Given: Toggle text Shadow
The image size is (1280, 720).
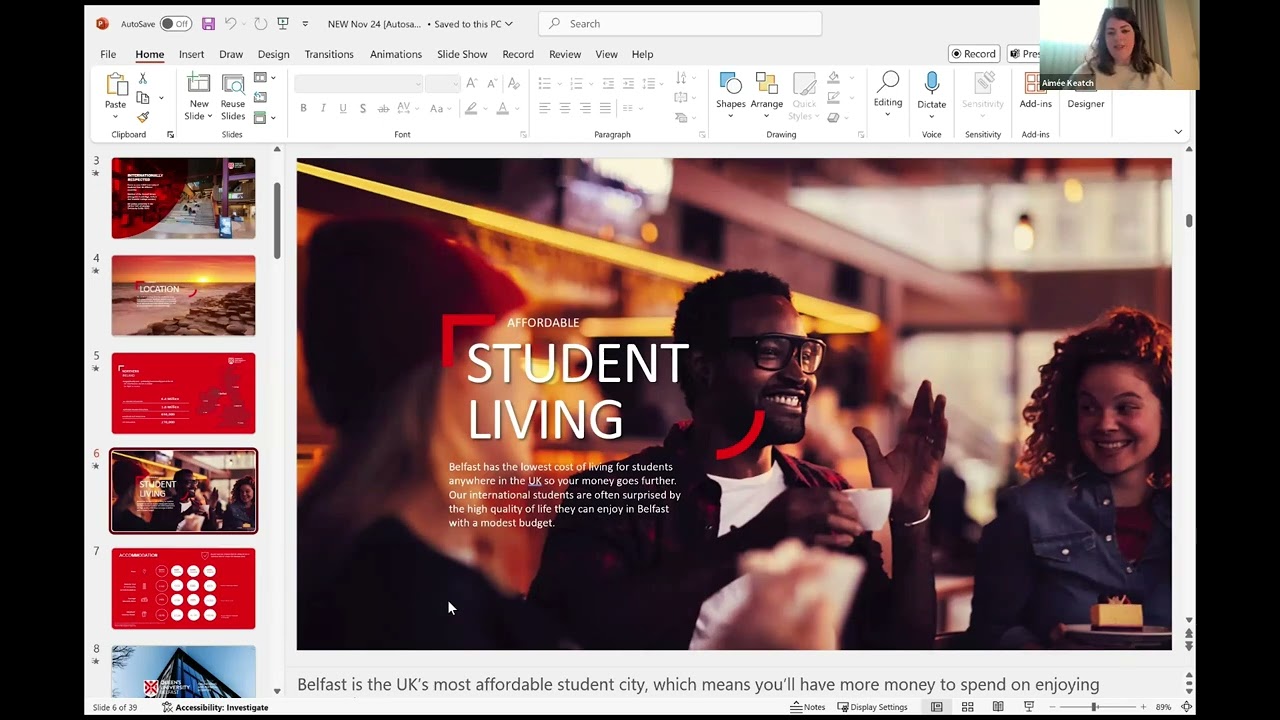Looking at the screenshot, I should 362,108.
